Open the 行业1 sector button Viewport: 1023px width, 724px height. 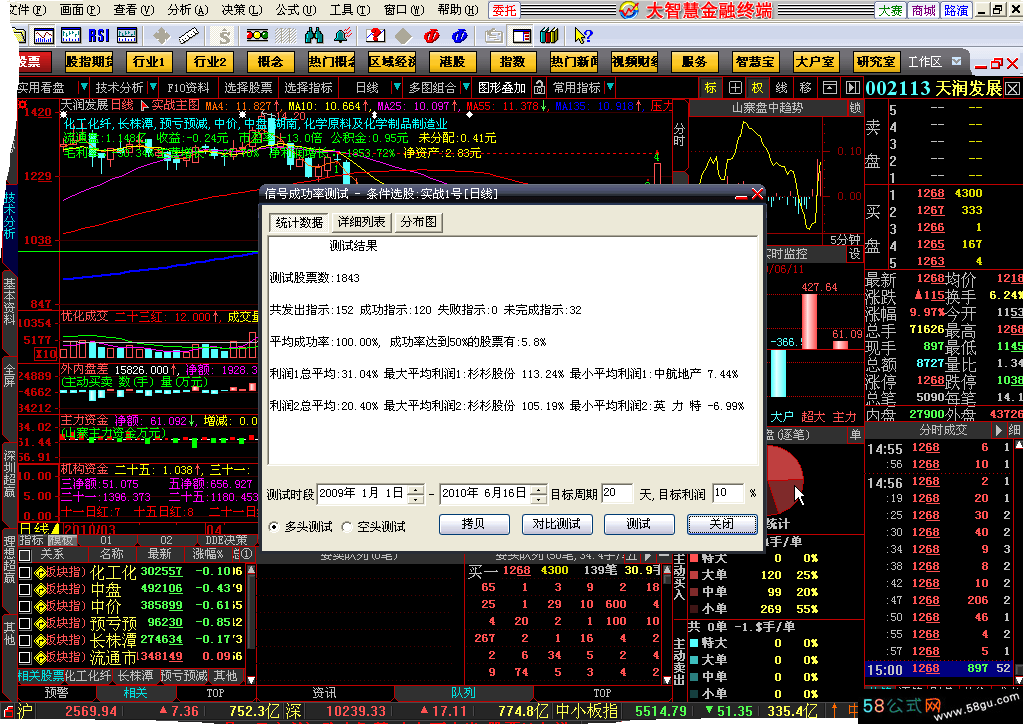(x=149, y=62)
